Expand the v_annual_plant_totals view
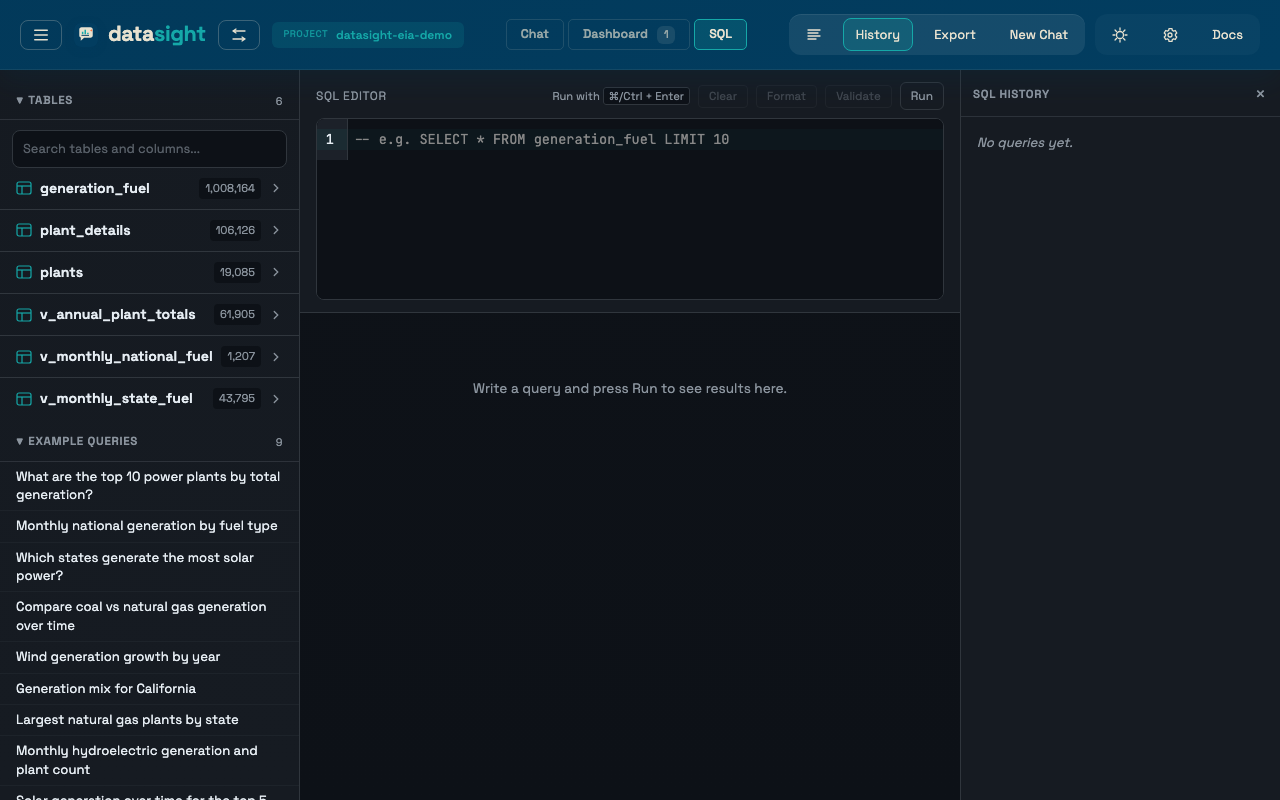The height and width of the screenshot is (800, 1280). [276, 314]
